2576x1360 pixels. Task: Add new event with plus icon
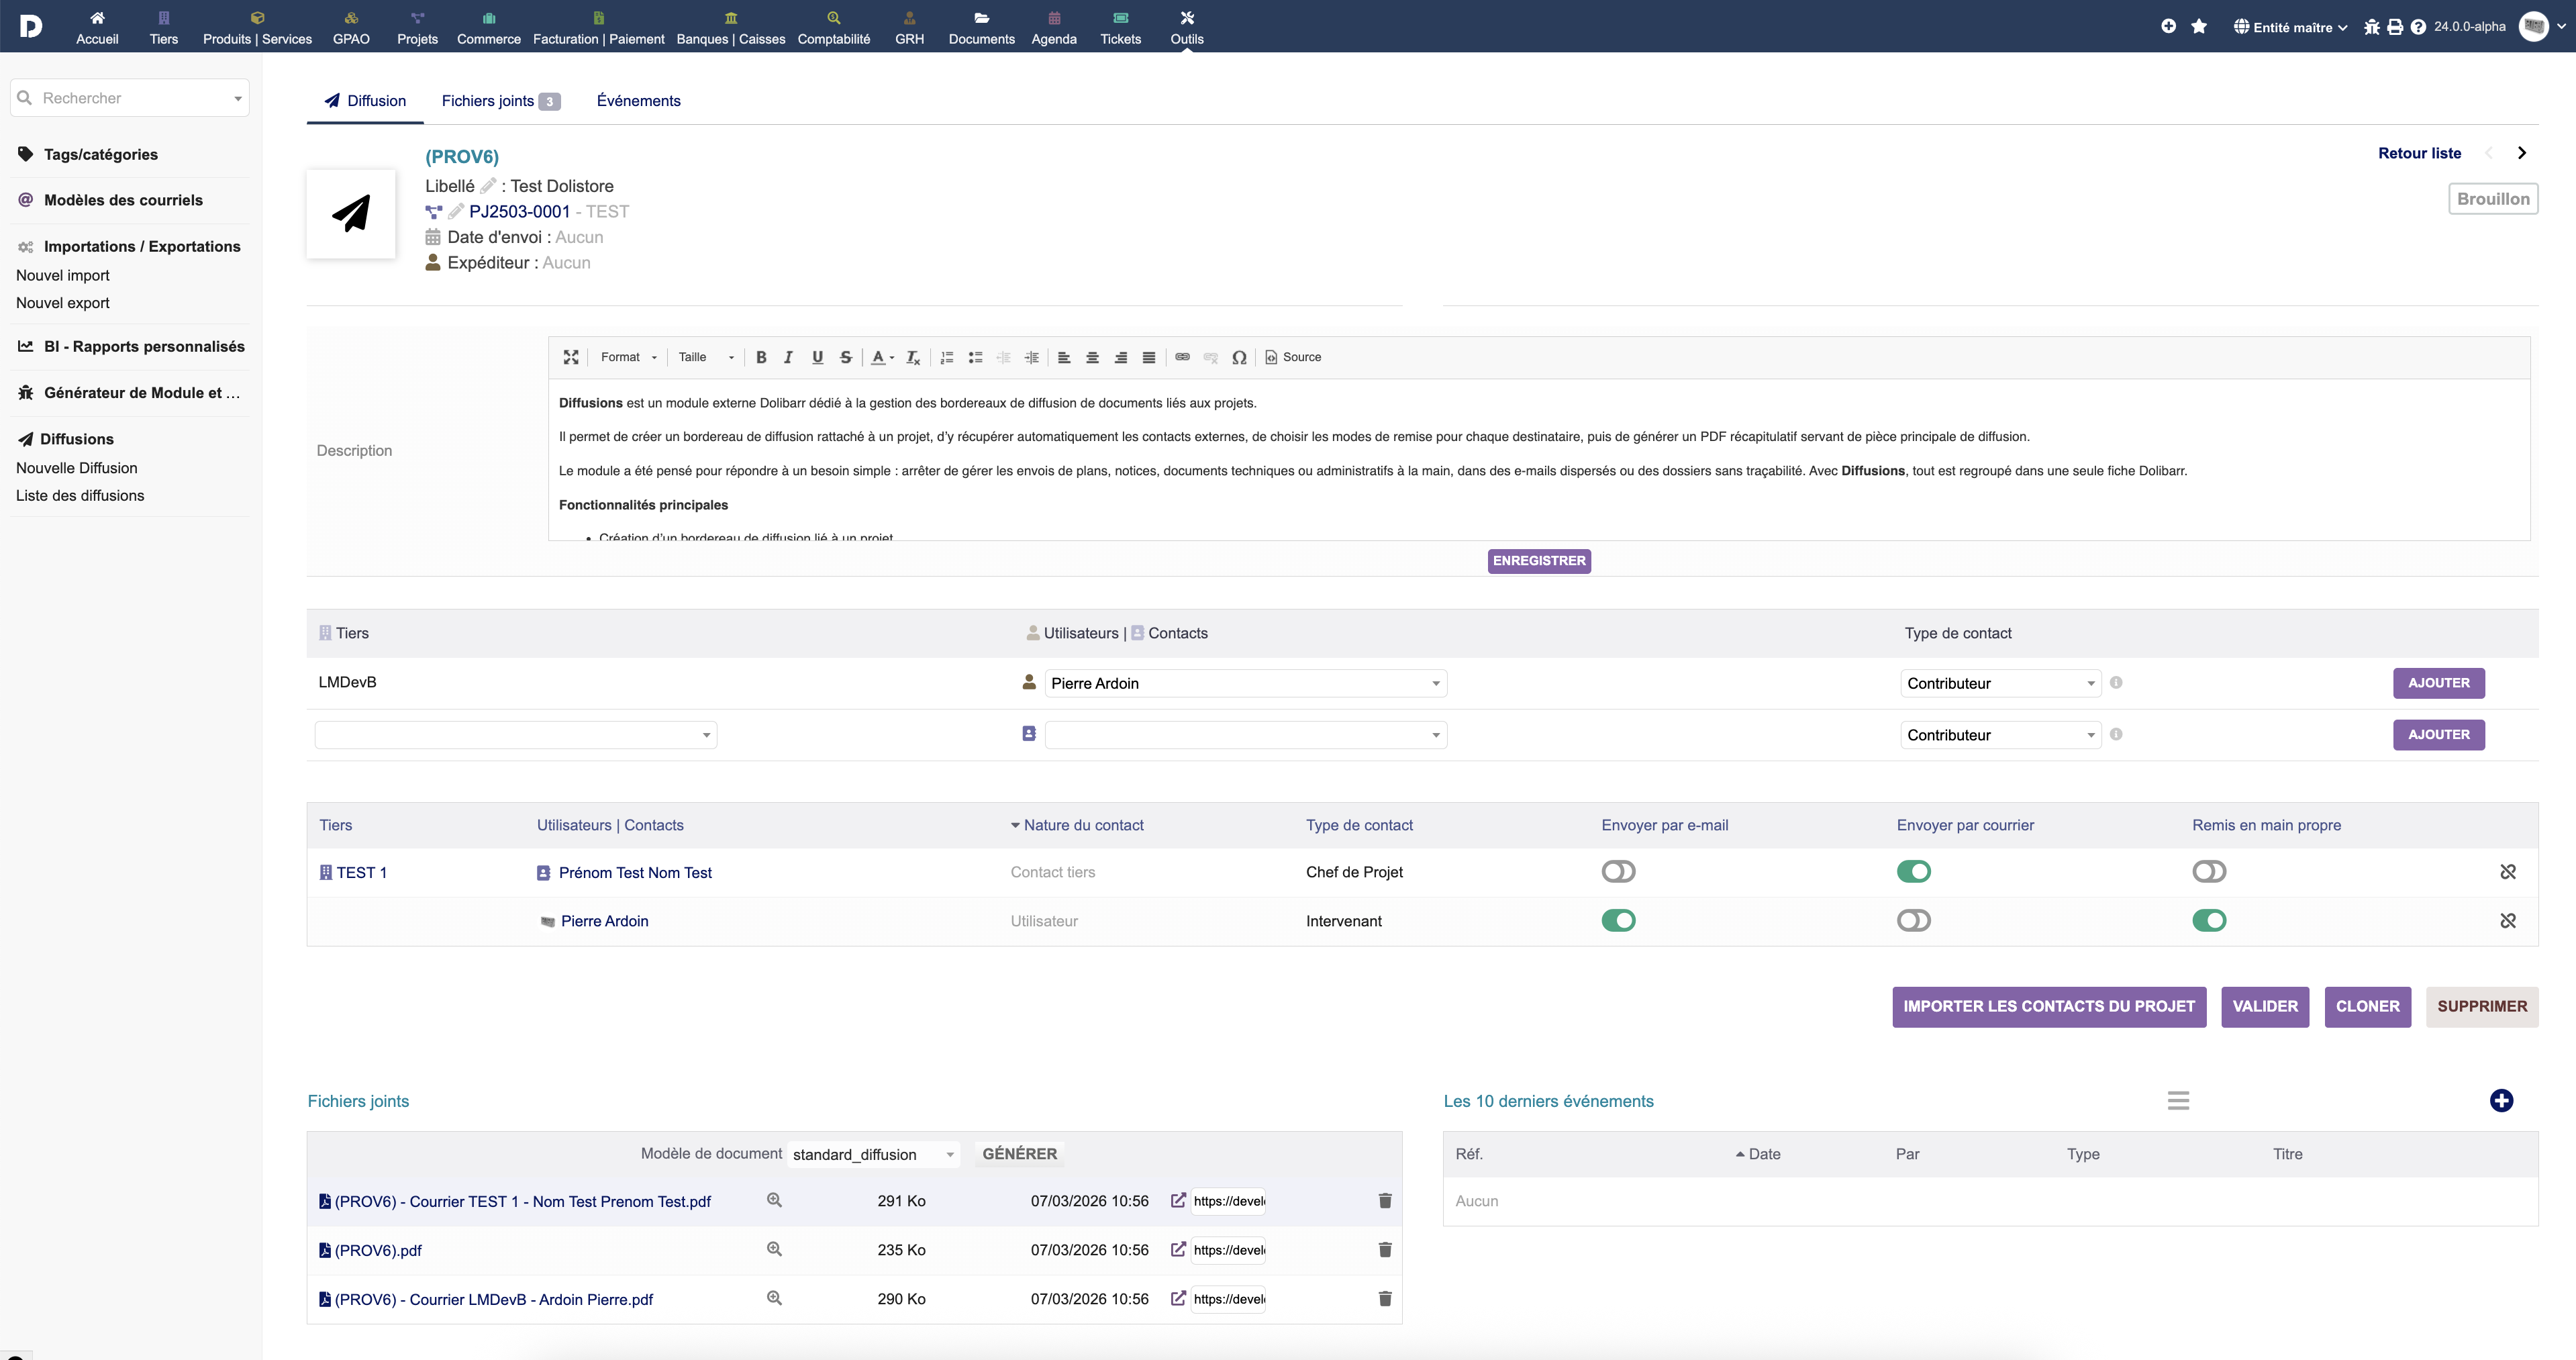(2501, 1101)
